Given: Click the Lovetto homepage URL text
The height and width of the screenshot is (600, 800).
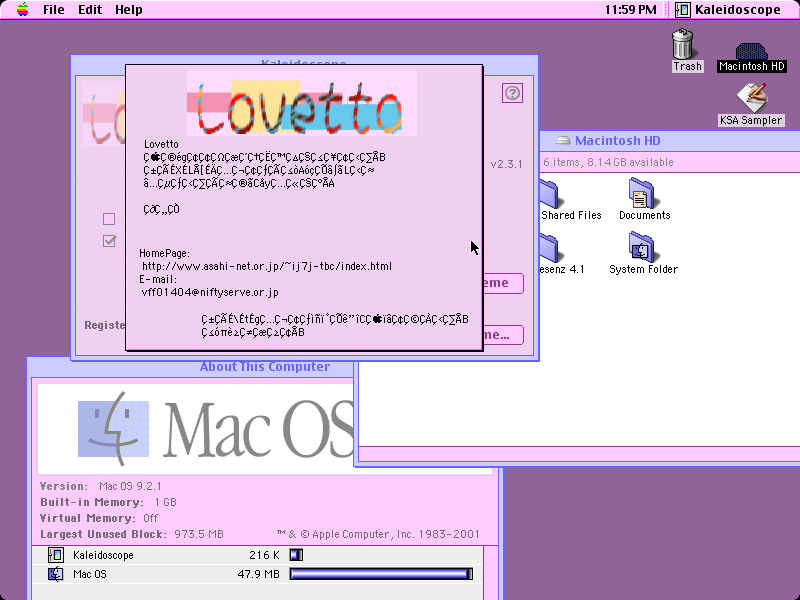Looking at the screenshot, I should [267, 266].
